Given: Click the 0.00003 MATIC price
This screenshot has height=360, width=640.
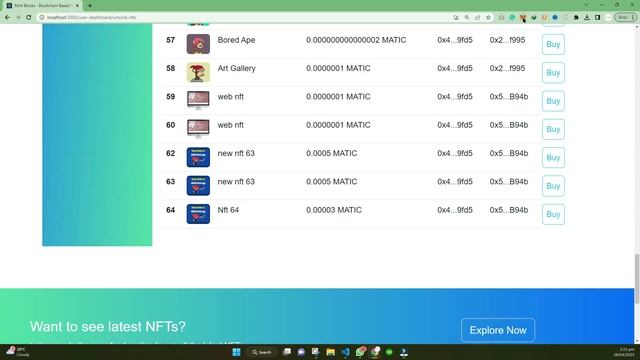Looking at the screenshot, I should point(334,210).
